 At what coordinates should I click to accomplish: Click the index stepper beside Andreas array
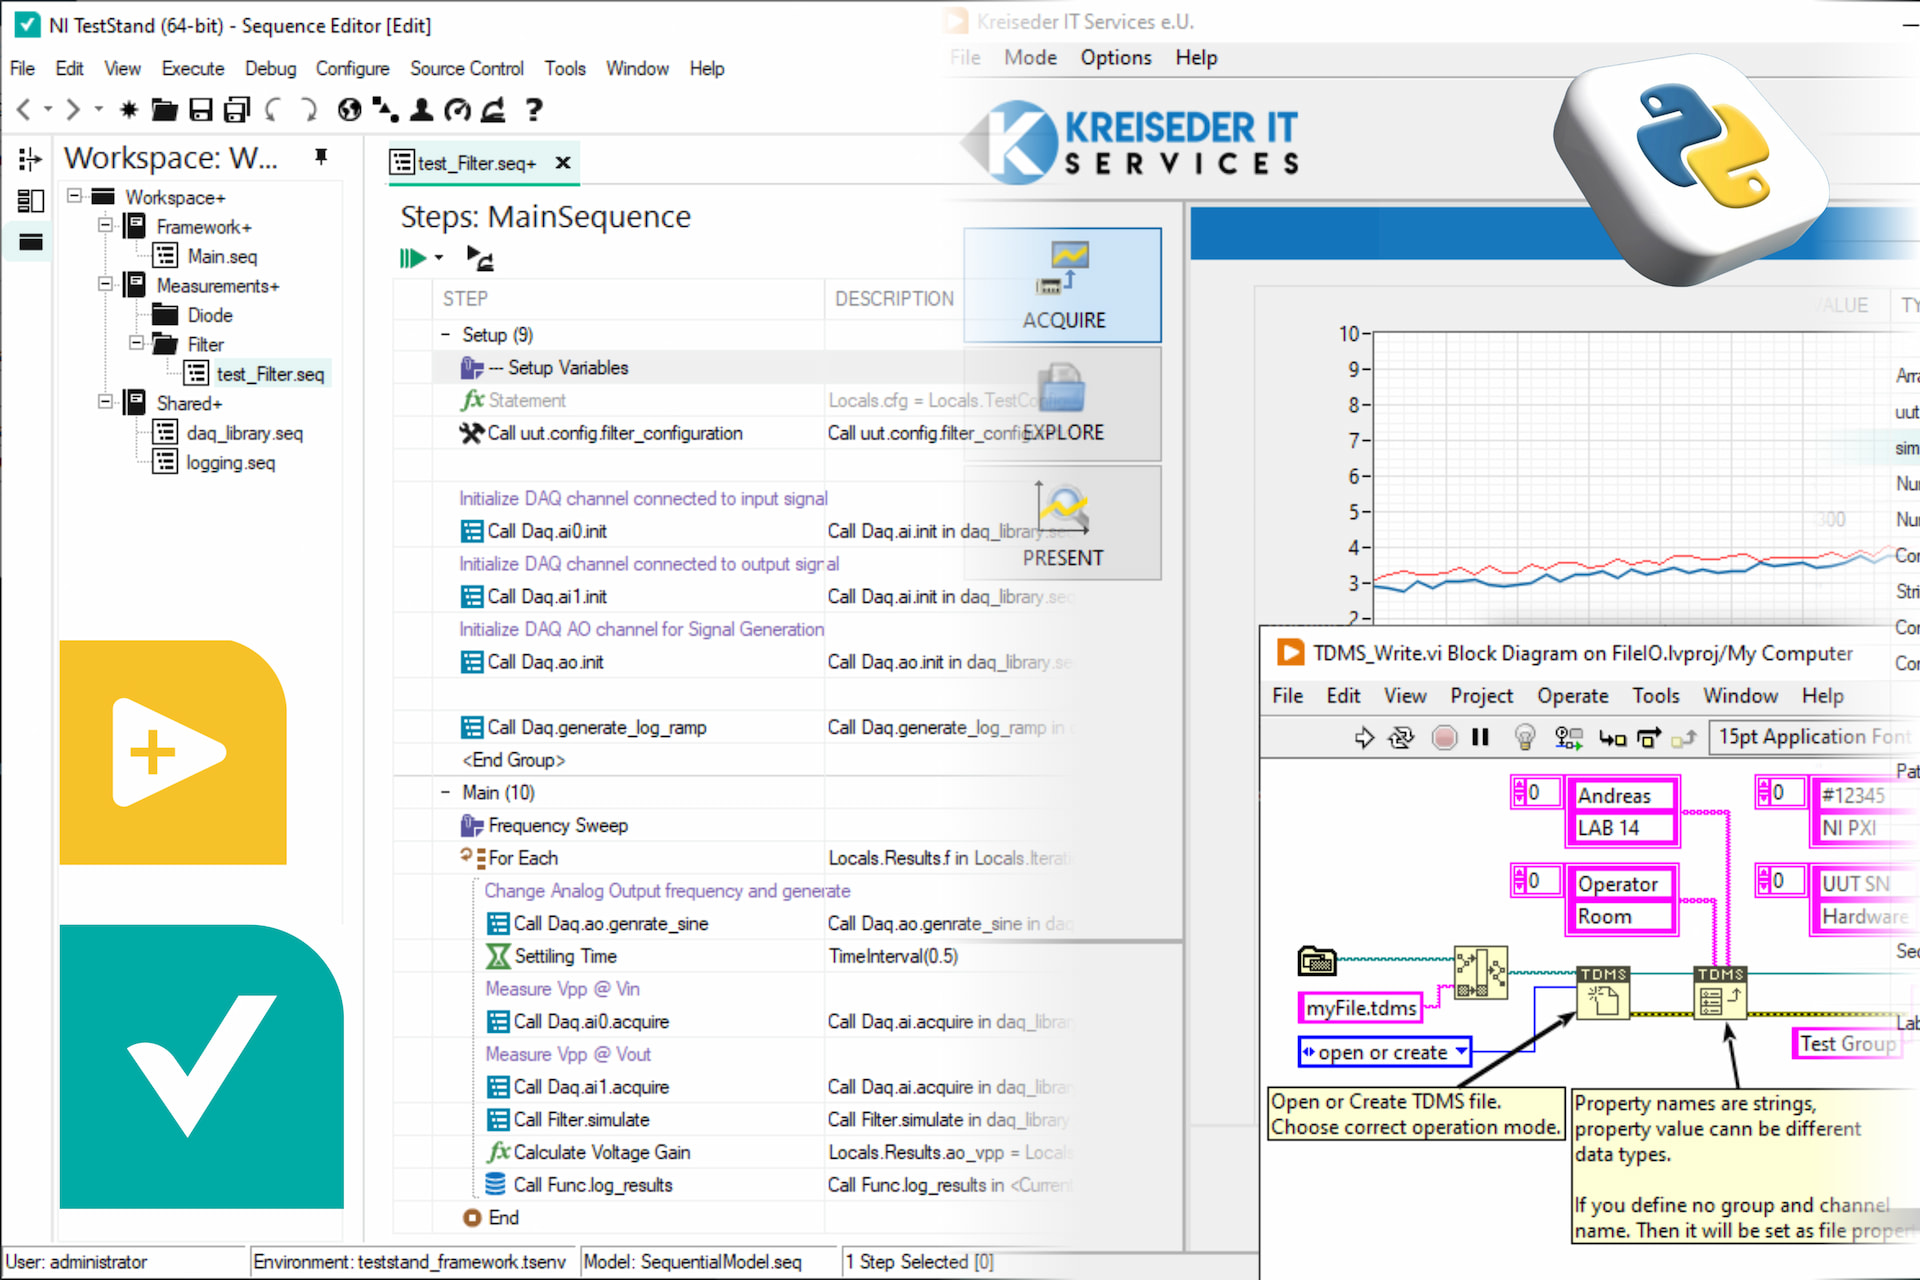(x=1520, y=792)
